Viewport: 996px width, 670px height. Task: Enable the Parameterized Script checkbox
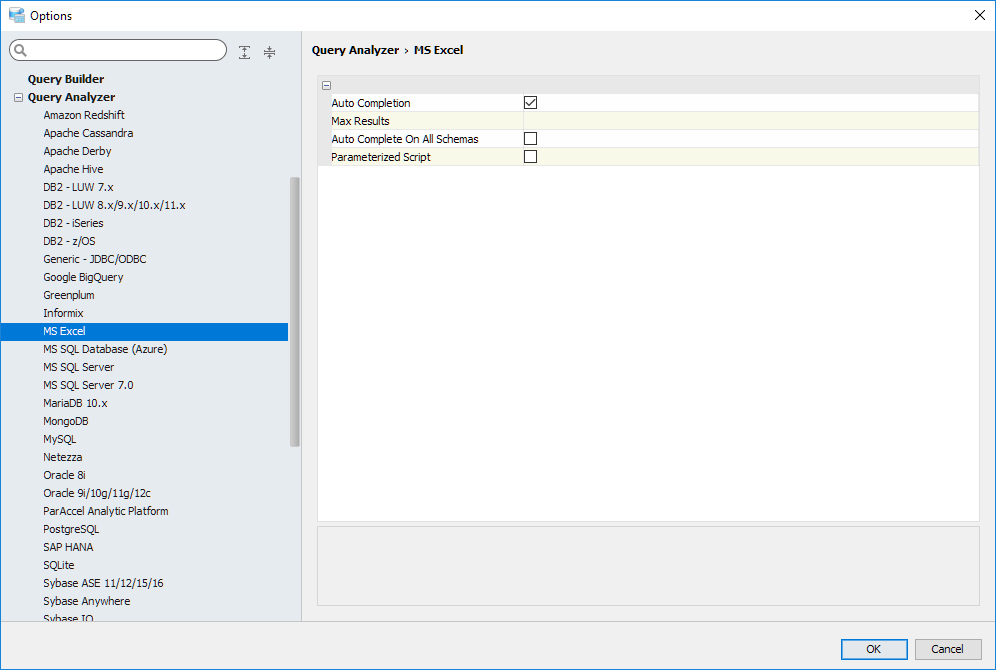(x=530, y=157)
